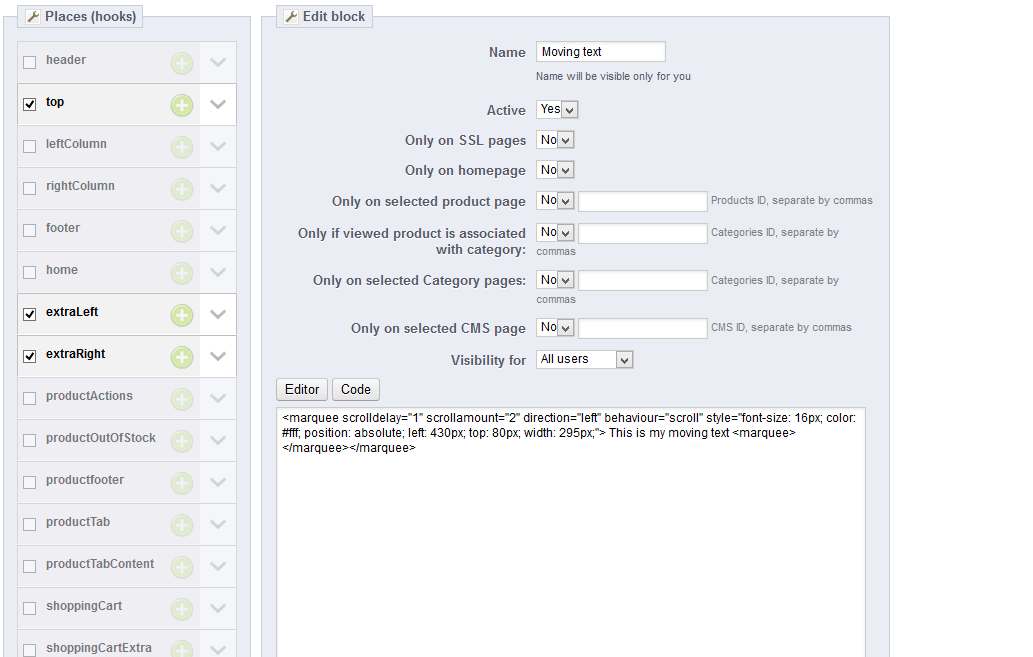Click the green plus icon for header hook
This screenshot has height=657, width=1033.
[x=182, y=63]
